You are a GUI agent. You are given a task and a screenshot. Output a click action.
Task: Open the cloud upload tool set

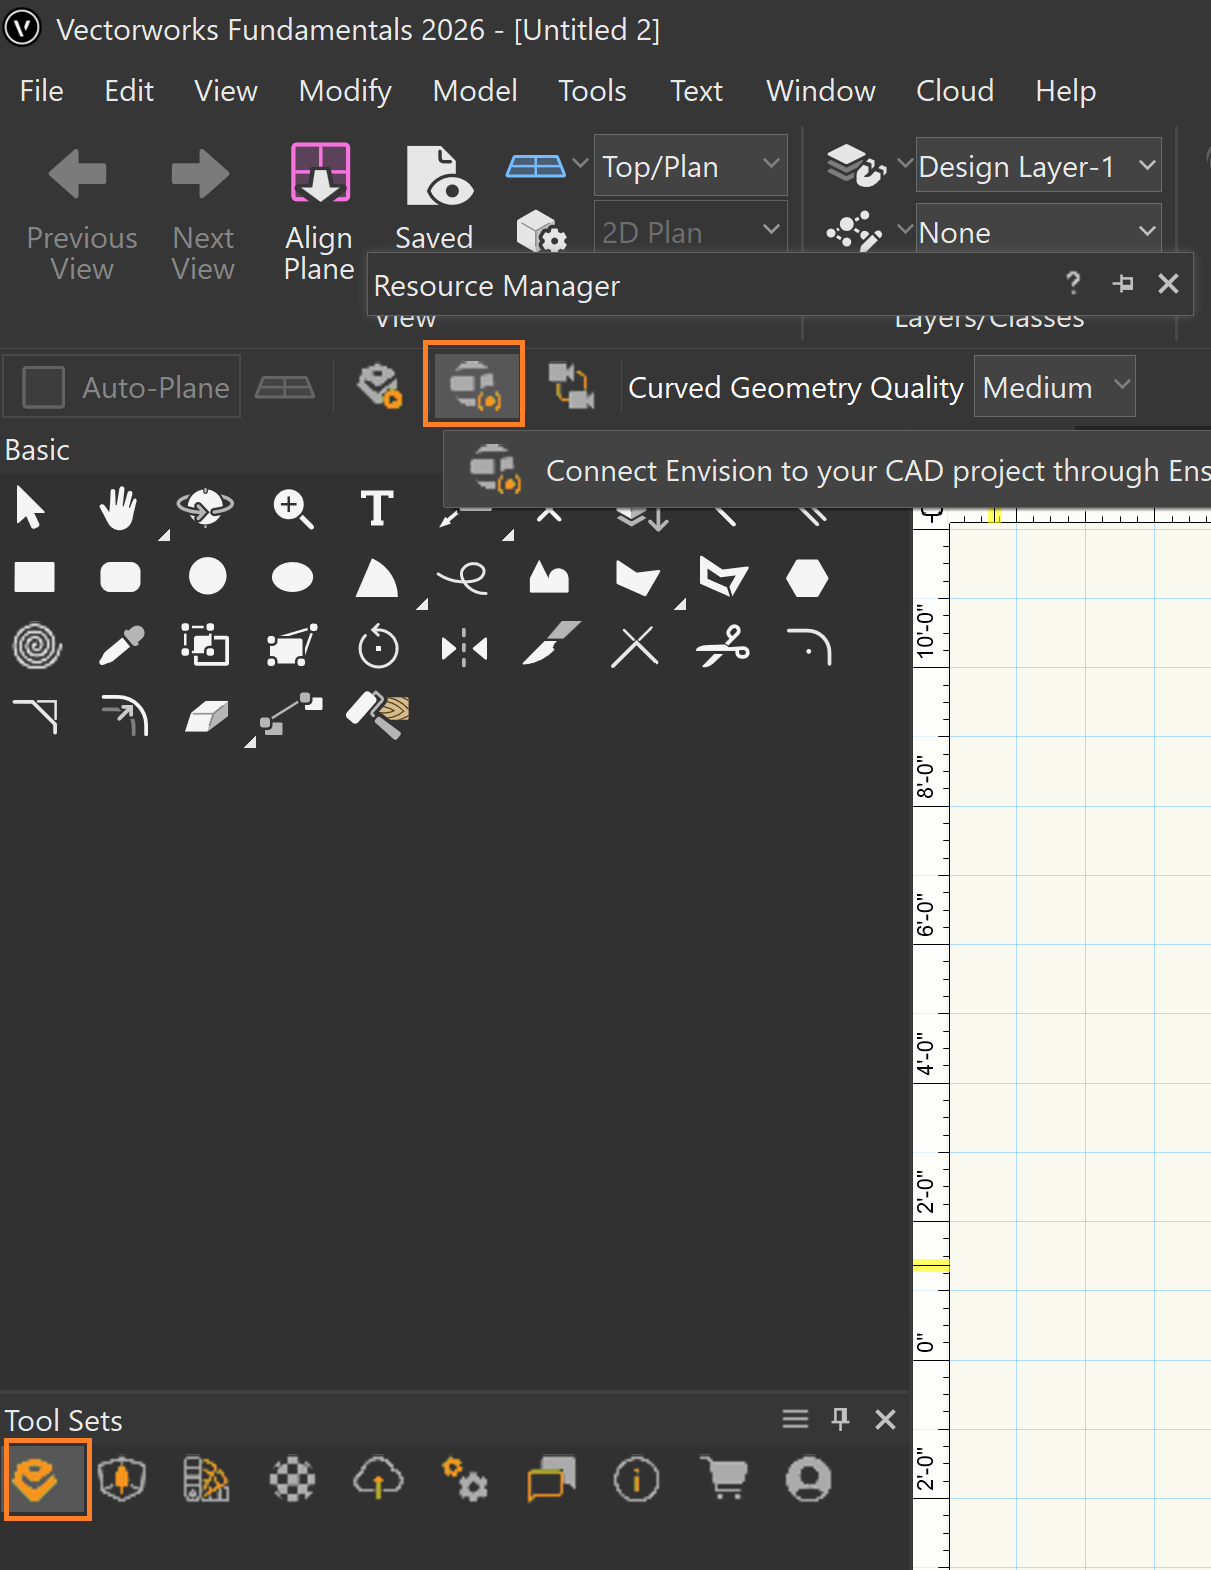coord(378,1479)
